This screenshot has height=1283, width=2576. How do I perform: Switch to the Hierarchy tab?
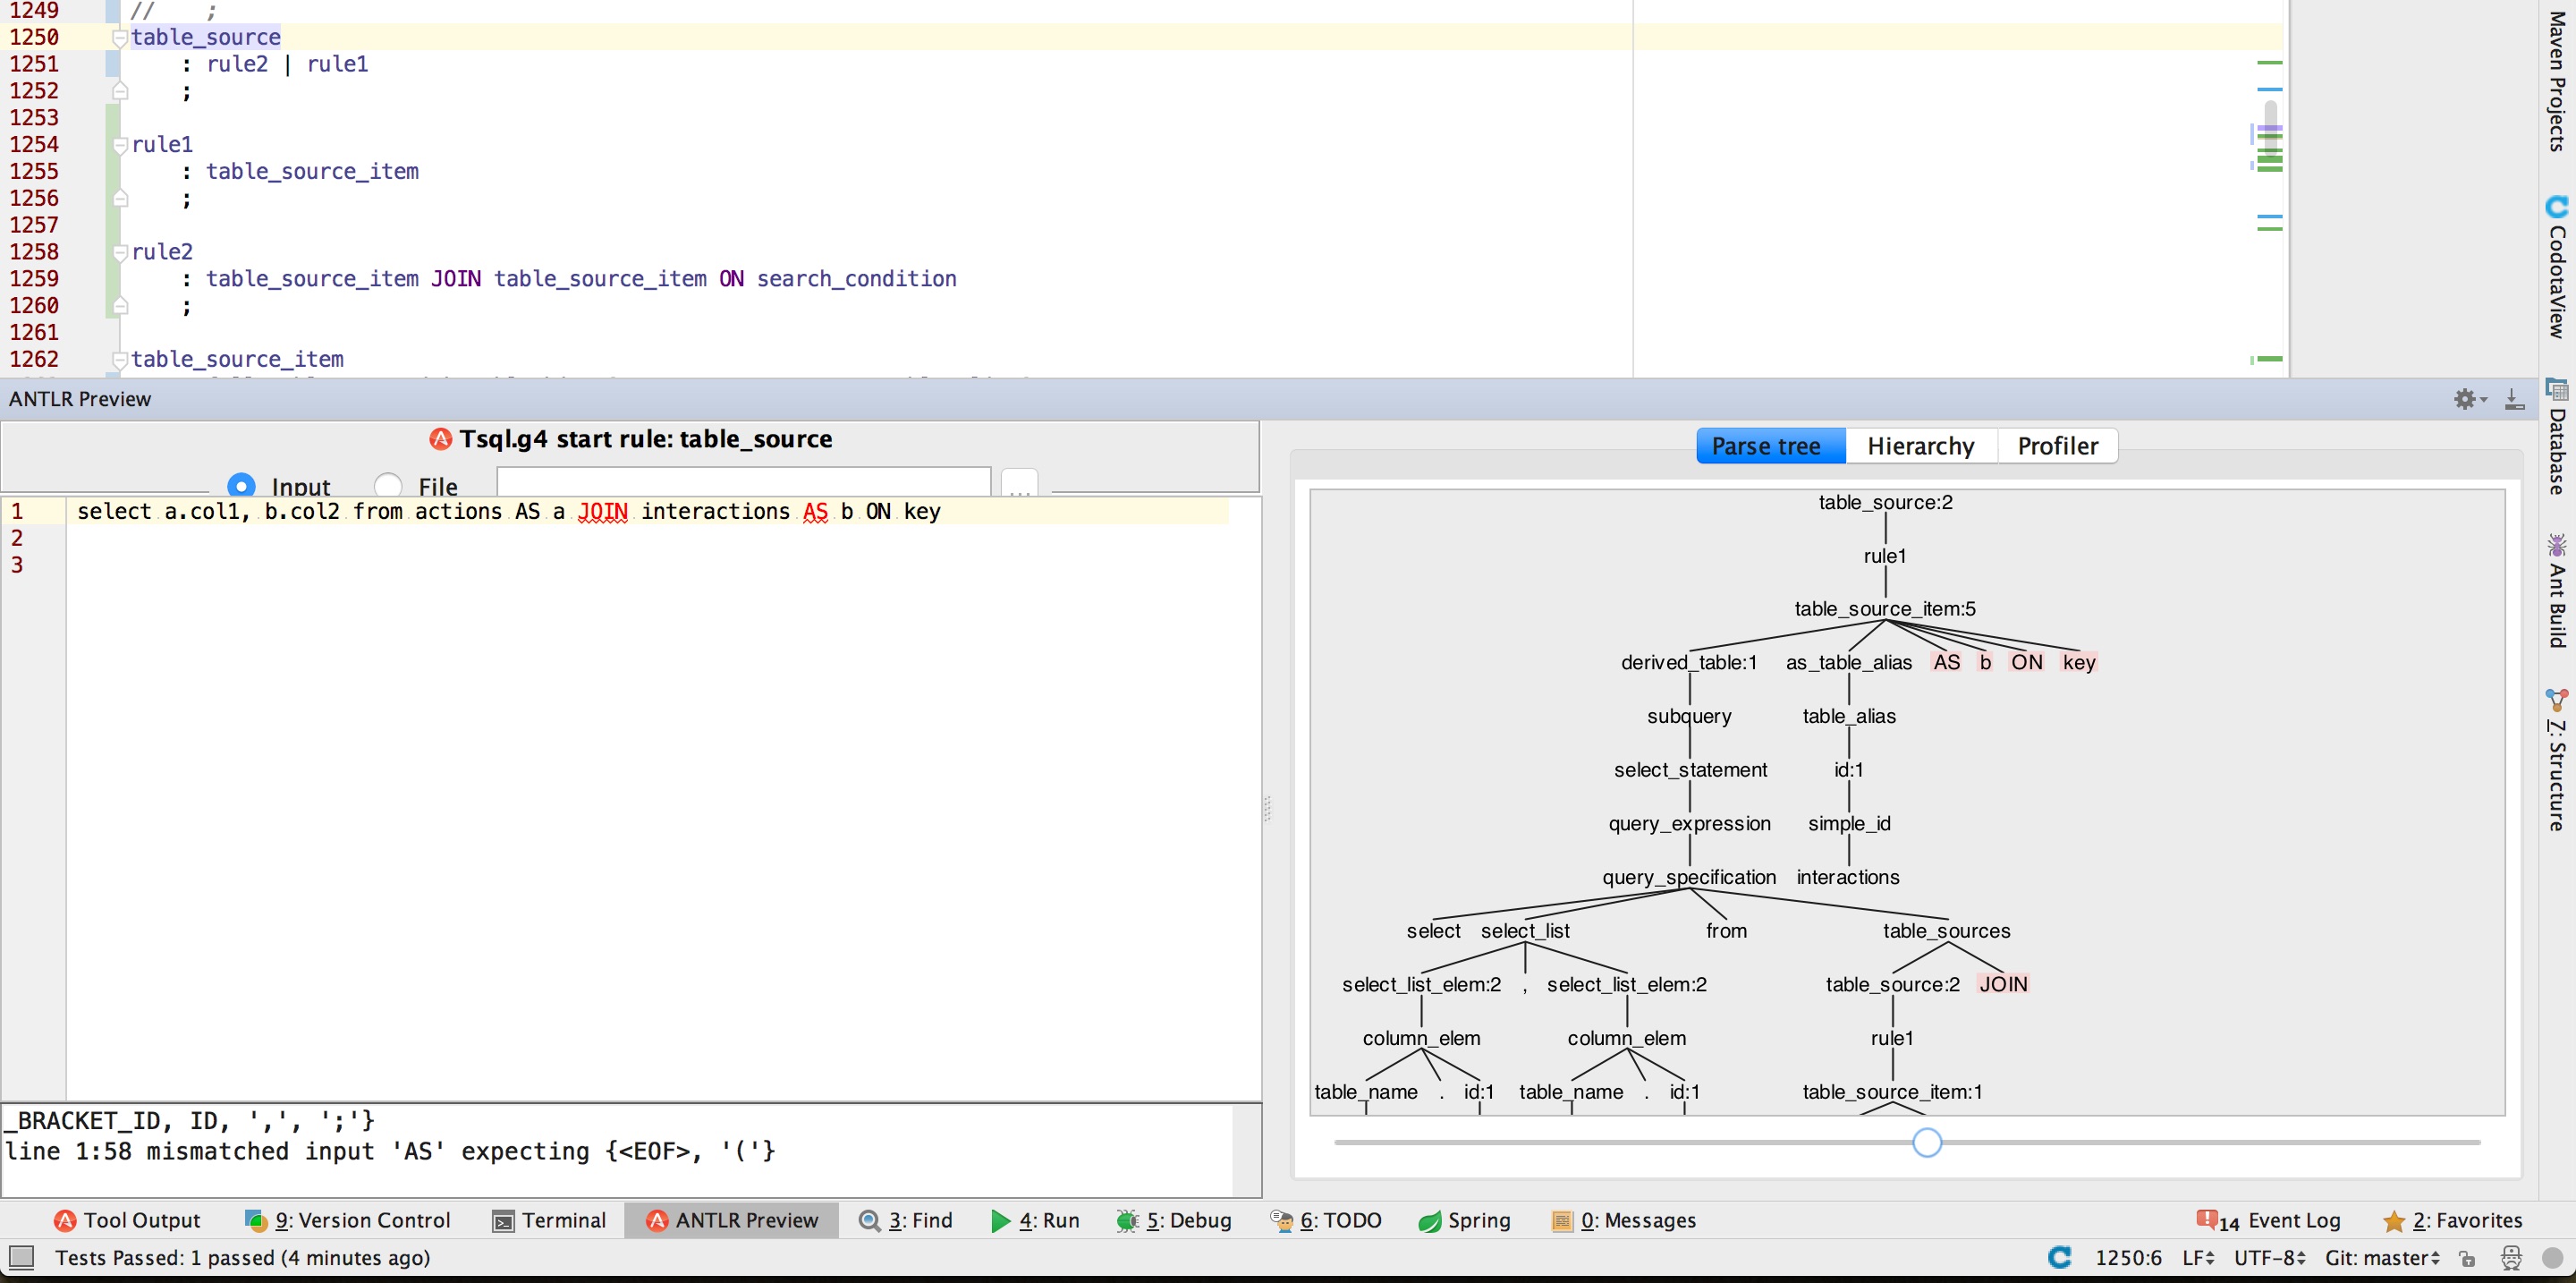click(x=1921, y=445)
